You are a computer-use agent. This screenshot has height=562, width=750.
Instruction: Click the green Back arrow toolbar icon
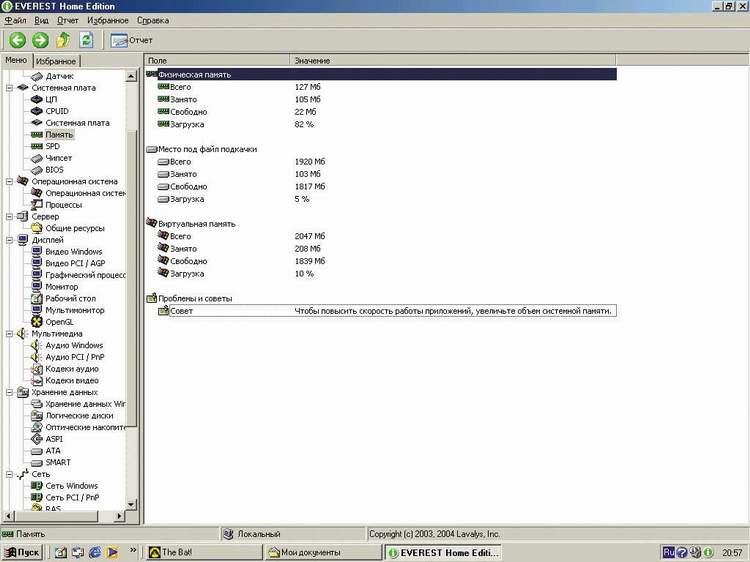[18, 40]
